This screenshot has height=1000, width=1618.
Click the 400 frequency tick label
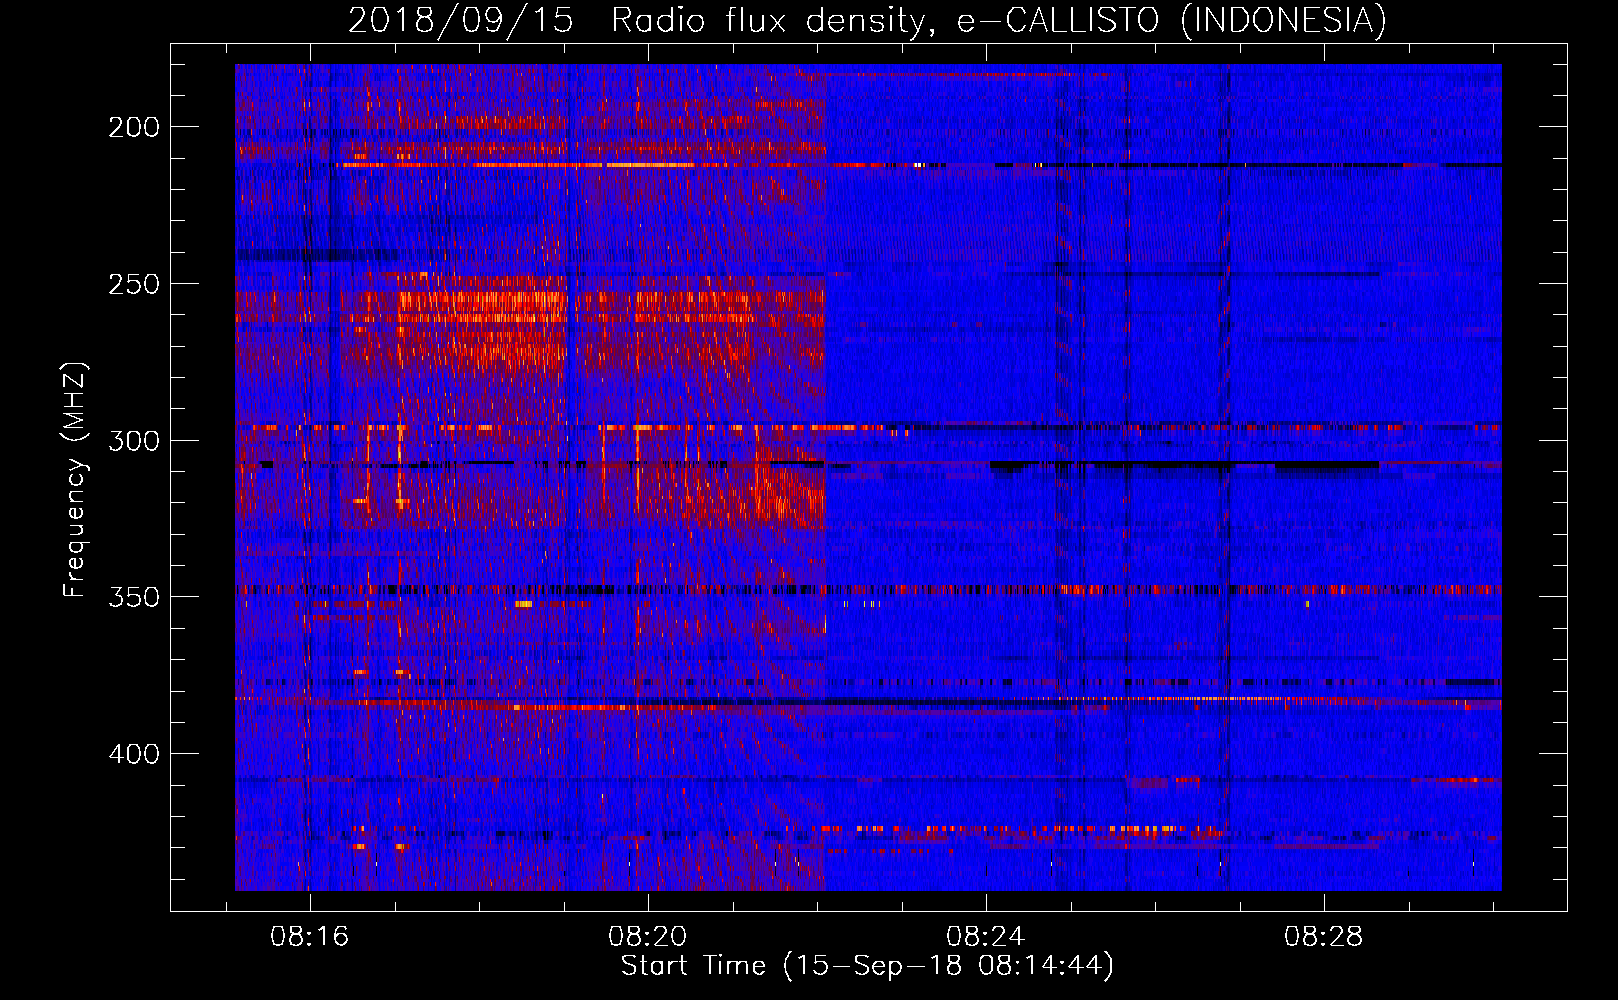tap(134, 754)
